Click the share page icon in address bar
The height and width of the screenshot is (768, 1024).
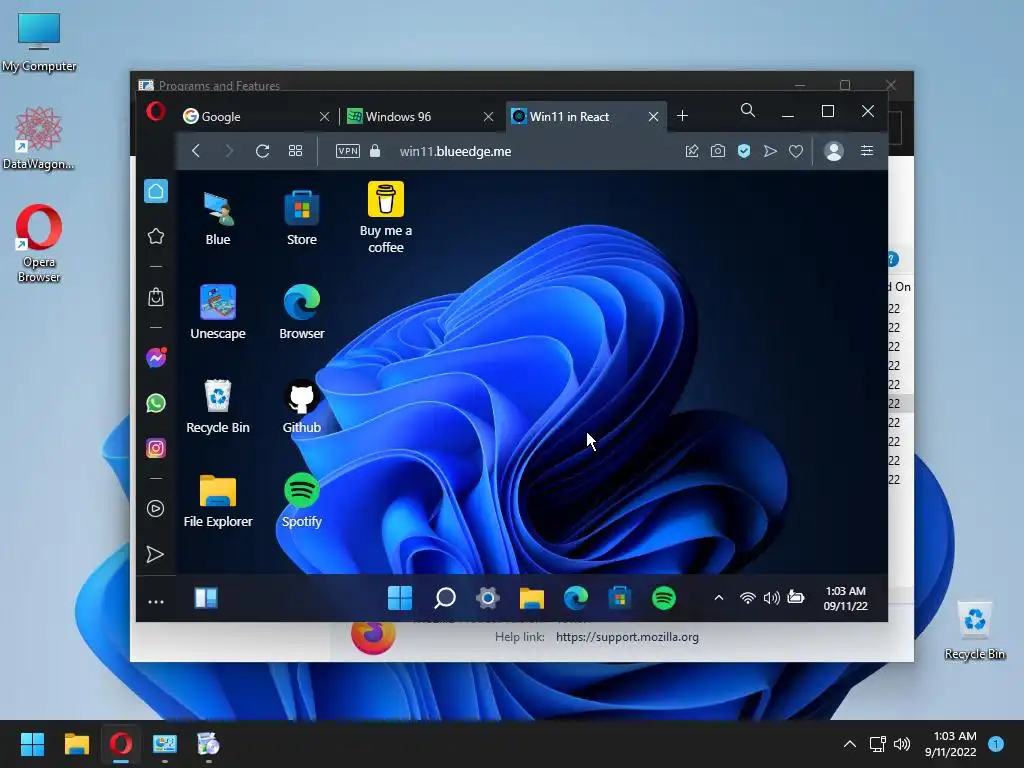point(692,151)
